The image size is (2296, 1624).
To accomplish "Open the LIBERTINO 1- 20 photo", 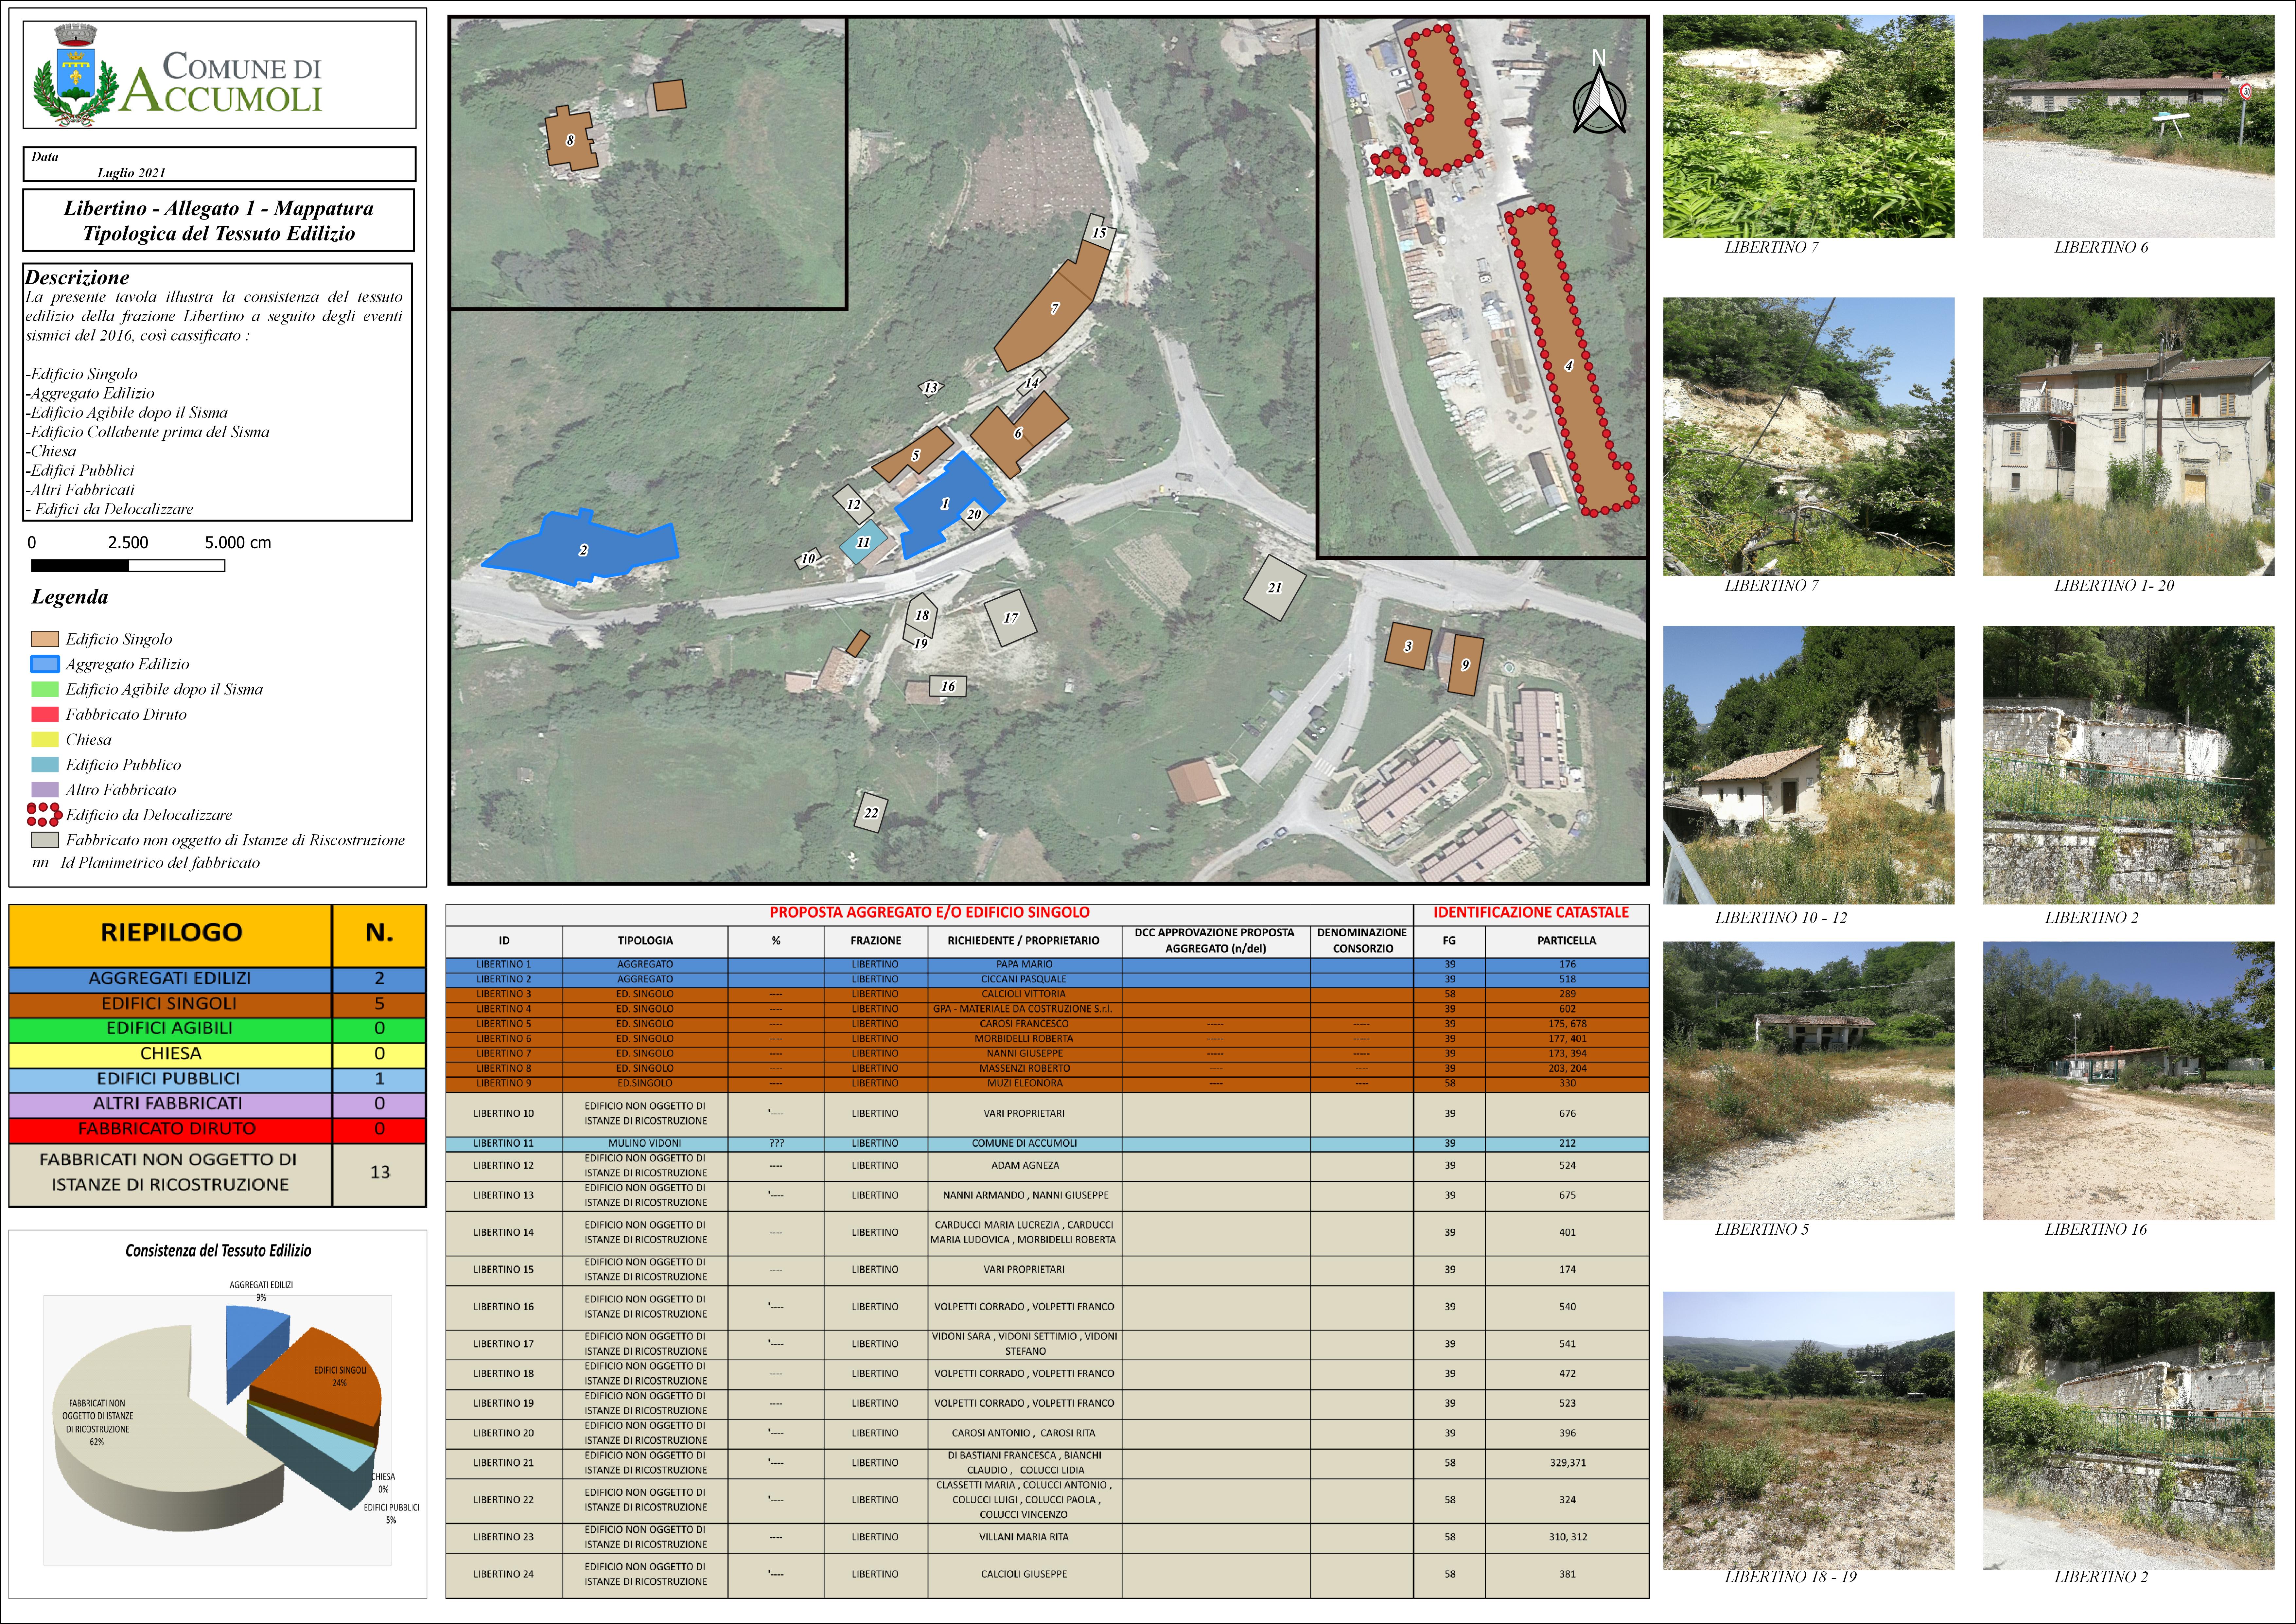I will [x=2128, y=436].
